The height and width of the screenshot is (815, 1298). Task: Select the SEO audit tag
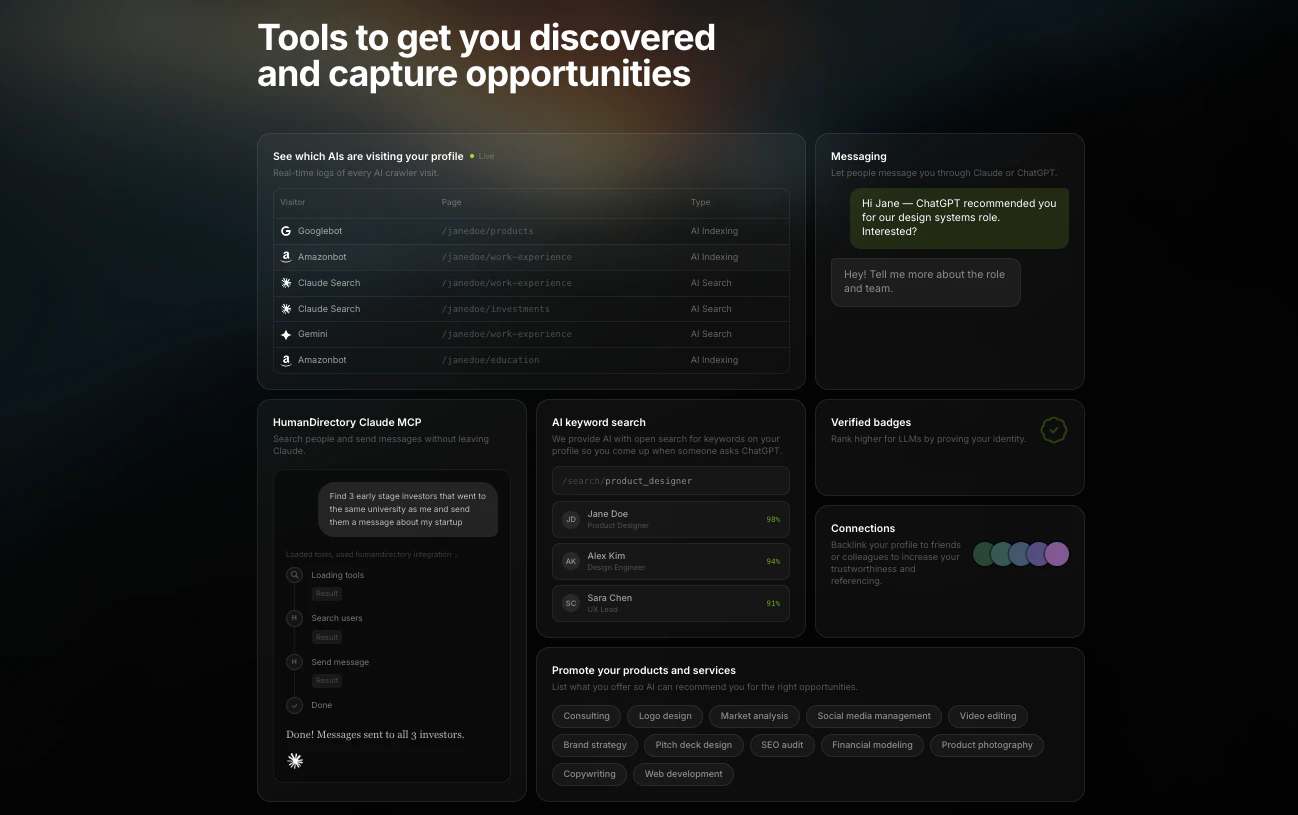click(782, 745)
